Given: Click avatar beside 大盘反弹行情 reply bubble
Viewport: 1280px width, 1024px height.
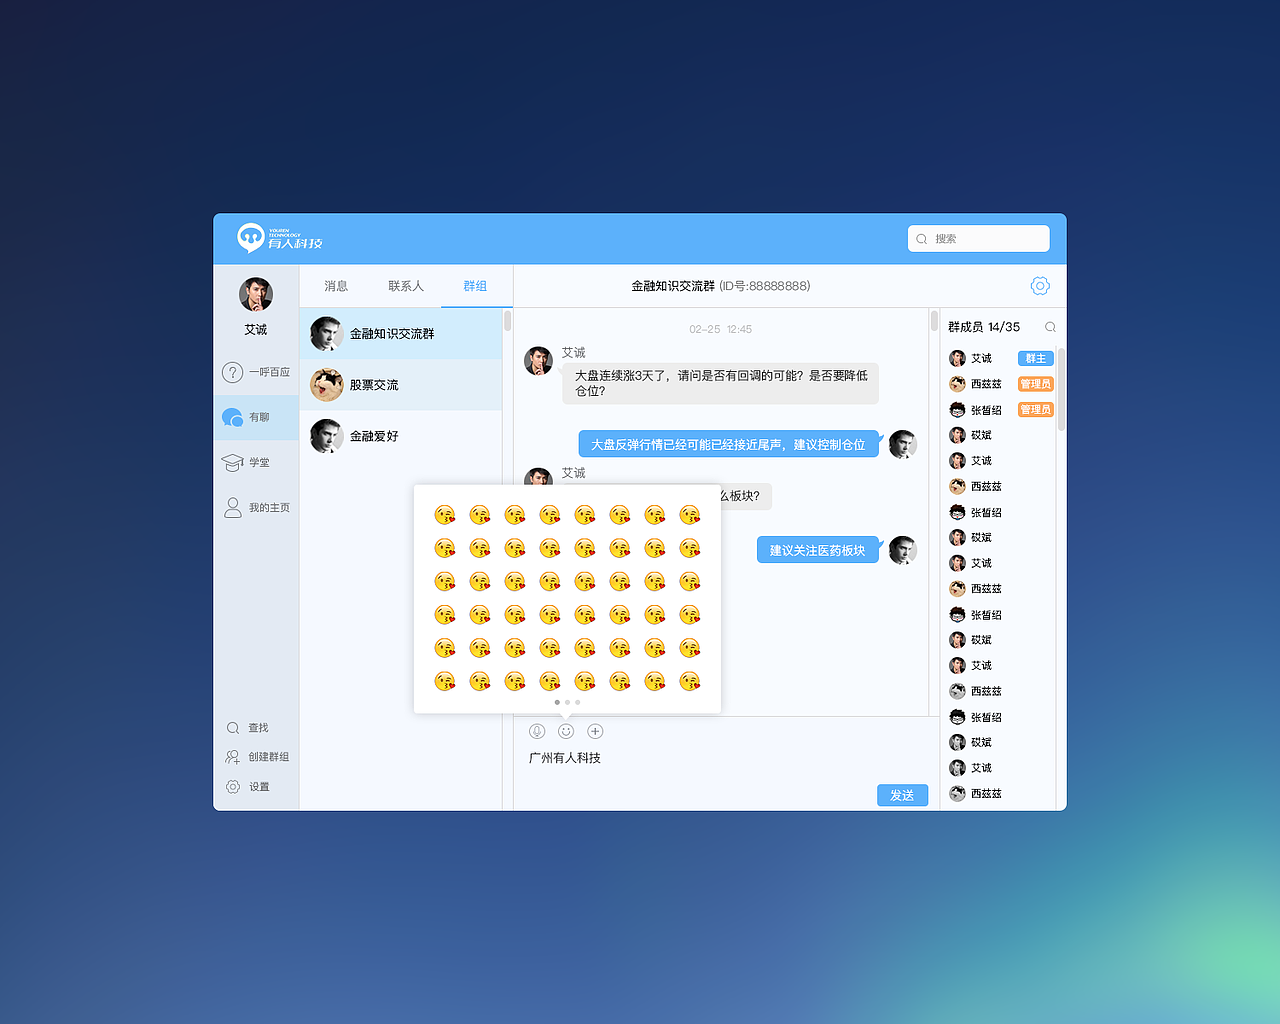Looking at the screenshot, I should (903, 444).
